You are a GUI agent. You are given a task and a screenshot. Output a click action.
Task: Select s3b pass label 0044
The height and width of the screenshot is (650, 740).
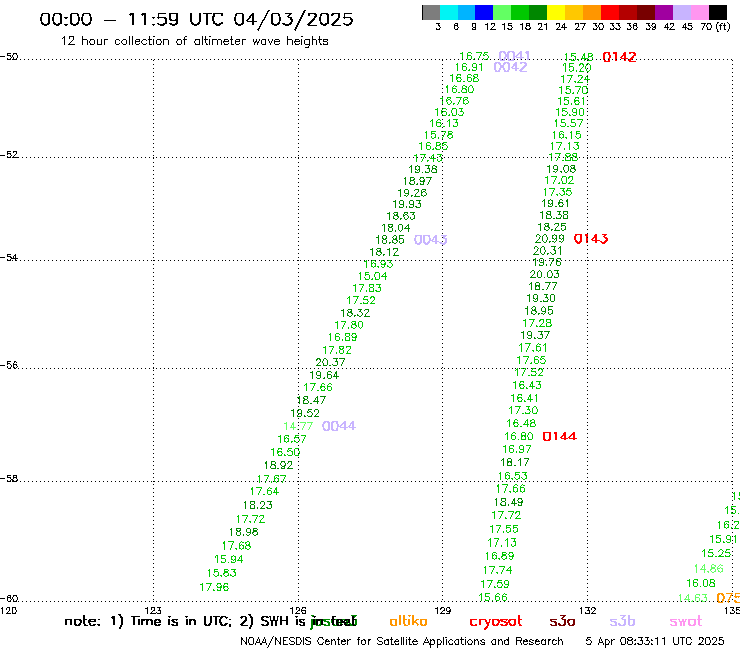point(339,426)
